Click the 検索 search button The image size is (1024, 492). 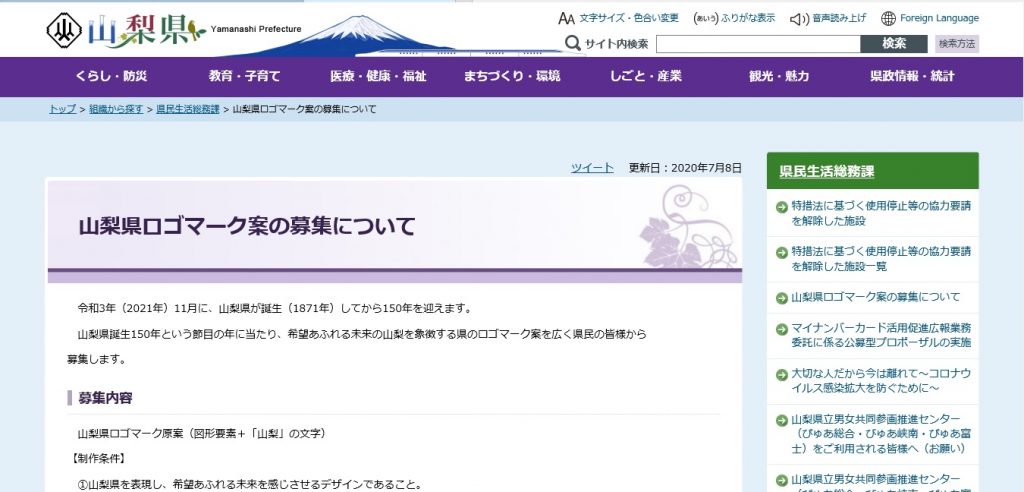pyautogui.click(x=894, y=44)
